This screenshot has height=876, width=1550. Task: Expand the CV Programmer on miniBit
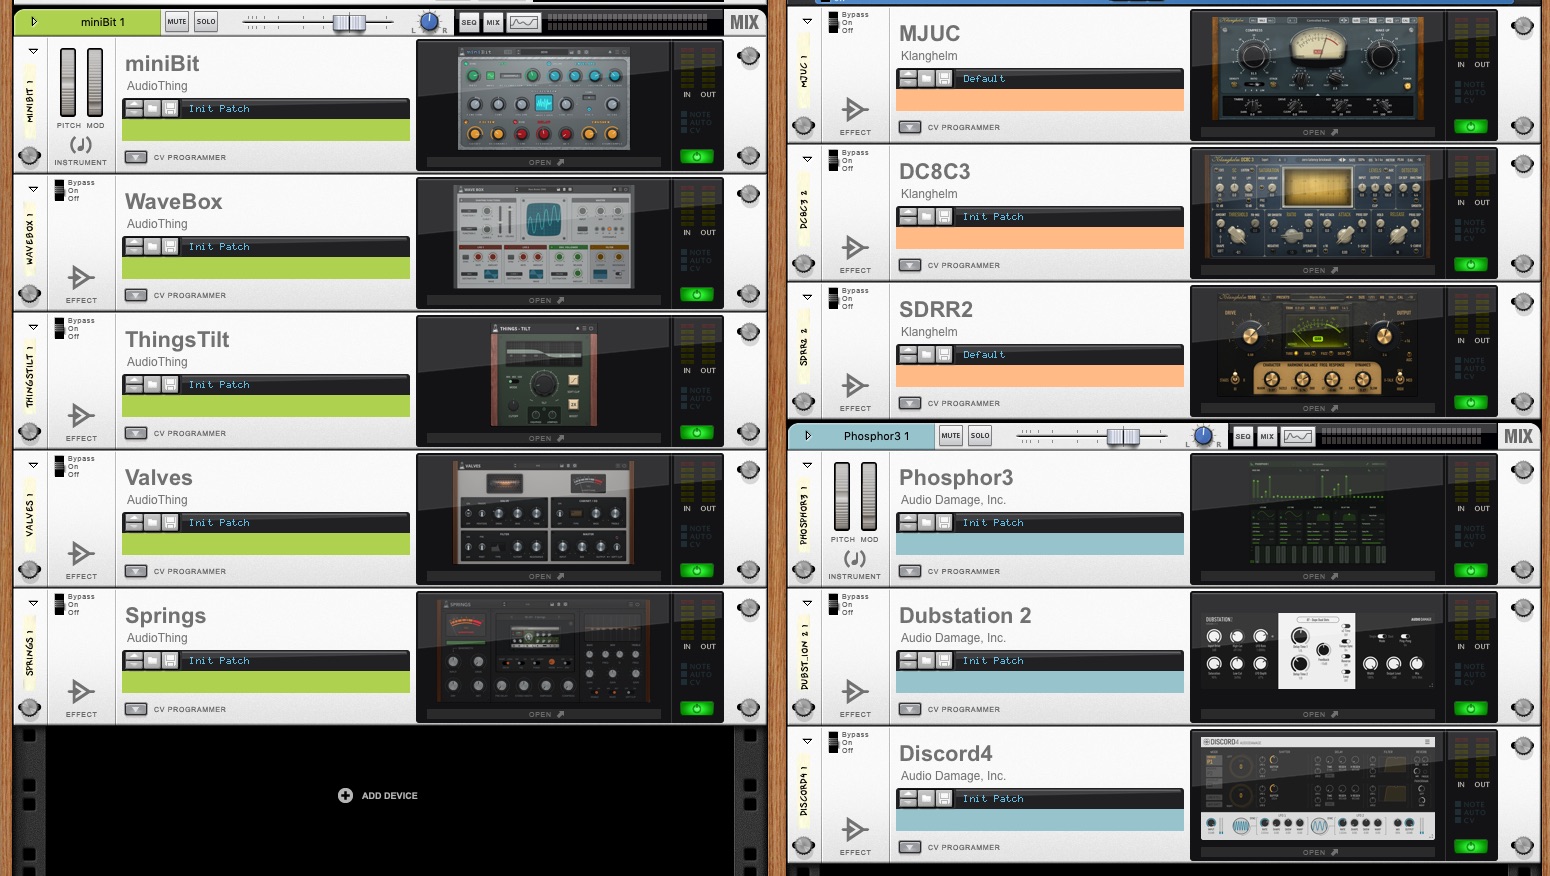click(136, 157)
